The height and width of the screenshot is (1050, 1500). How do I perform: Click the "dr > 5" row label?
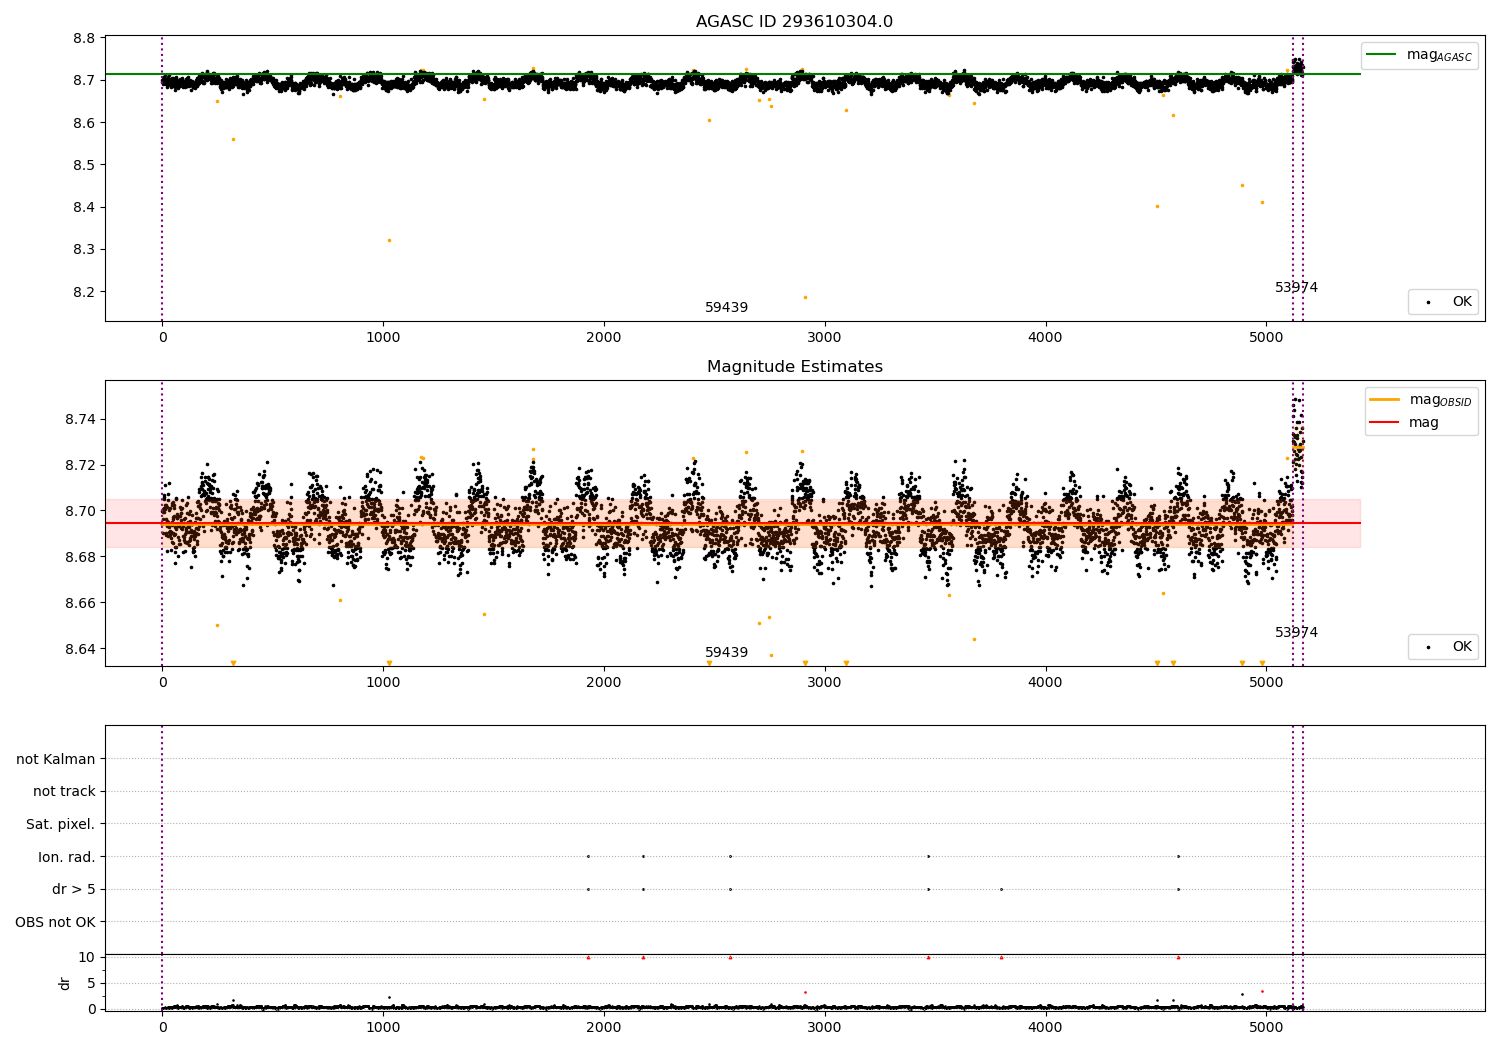[x=74, y=890]
